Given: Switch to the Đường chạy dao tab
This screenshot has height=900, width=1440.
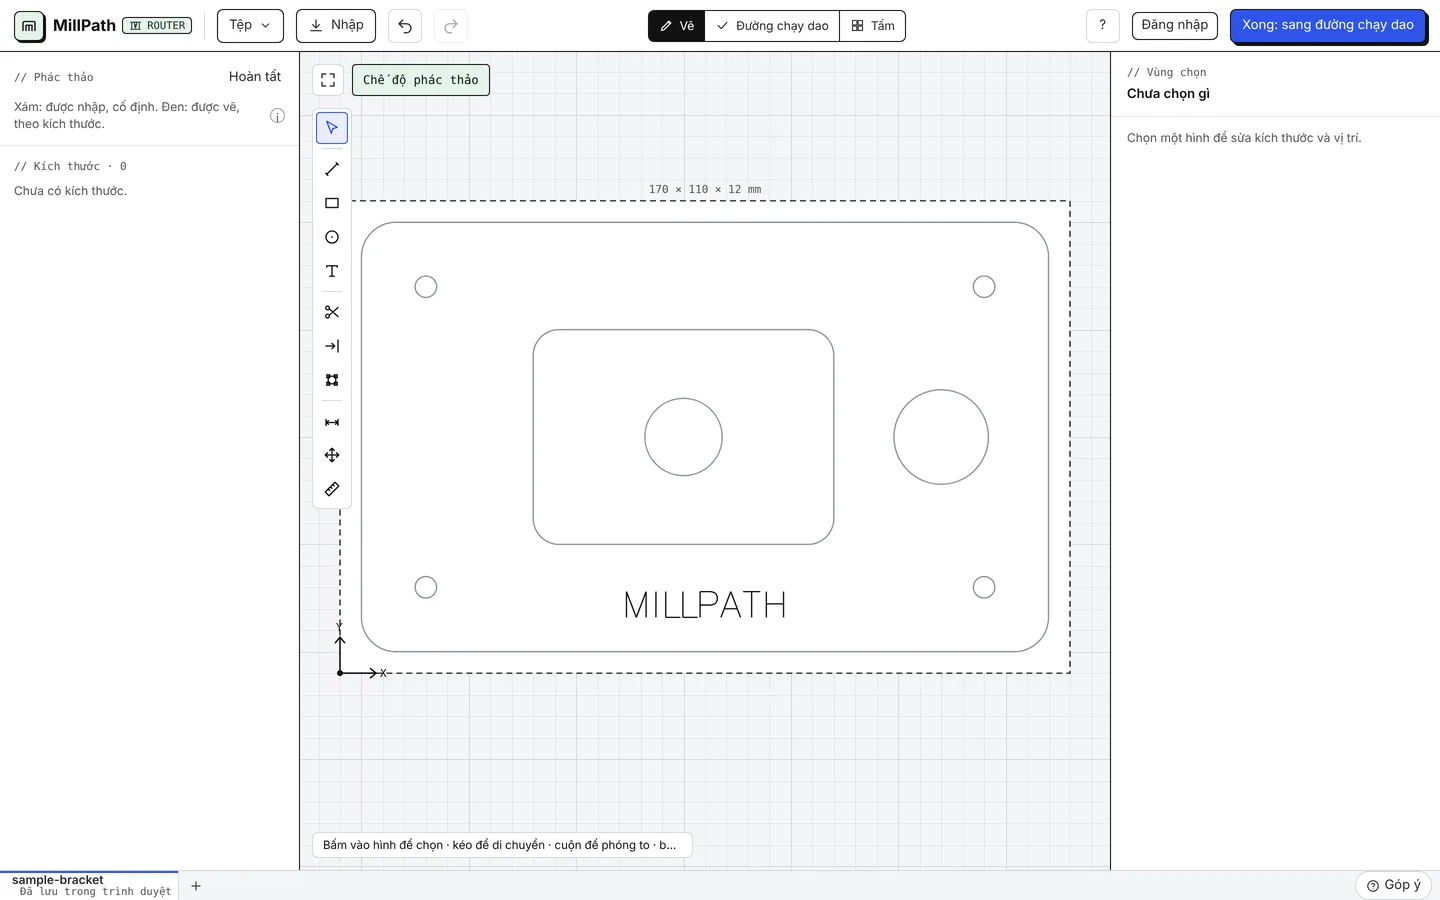Looking at the screenshot, I should [773, 26].
